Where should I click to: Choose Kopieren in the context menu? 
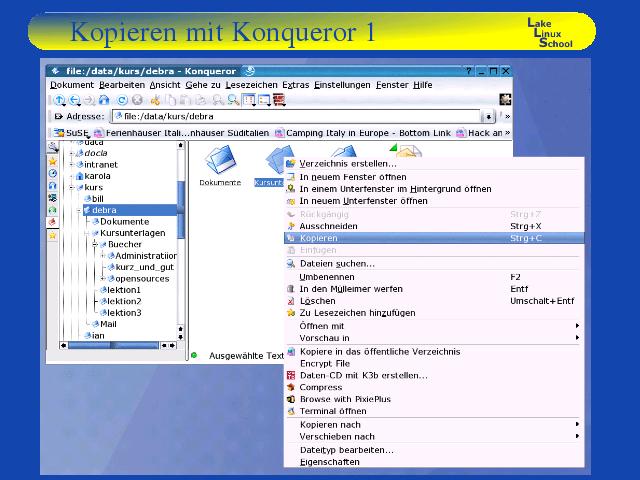(434, 238)
